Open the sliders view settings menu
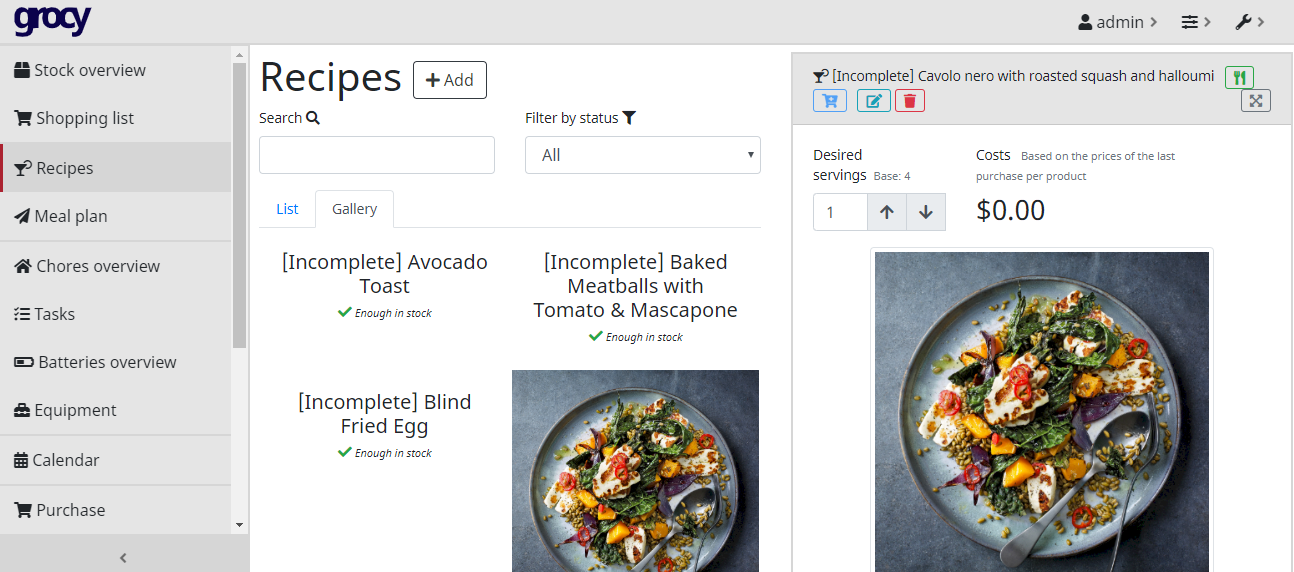The width and height of the screenshot is (1294, 572). 1196,21
